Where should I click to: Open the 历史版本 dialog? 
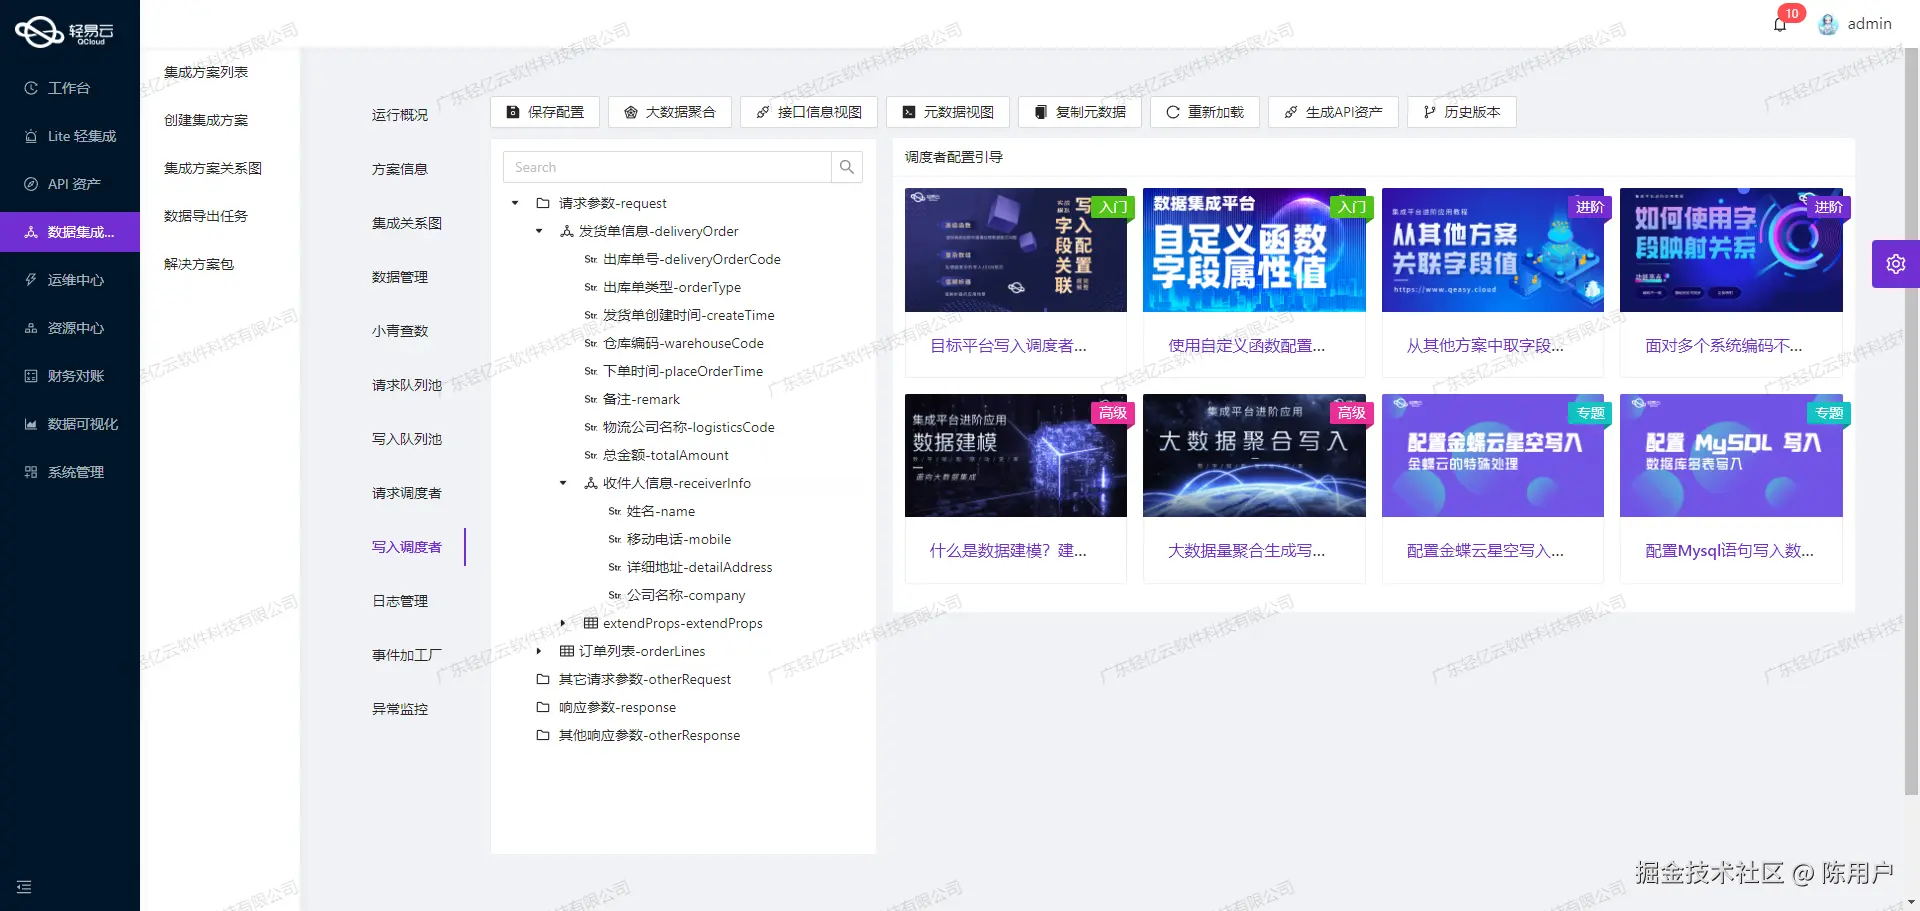(1461, 112)
